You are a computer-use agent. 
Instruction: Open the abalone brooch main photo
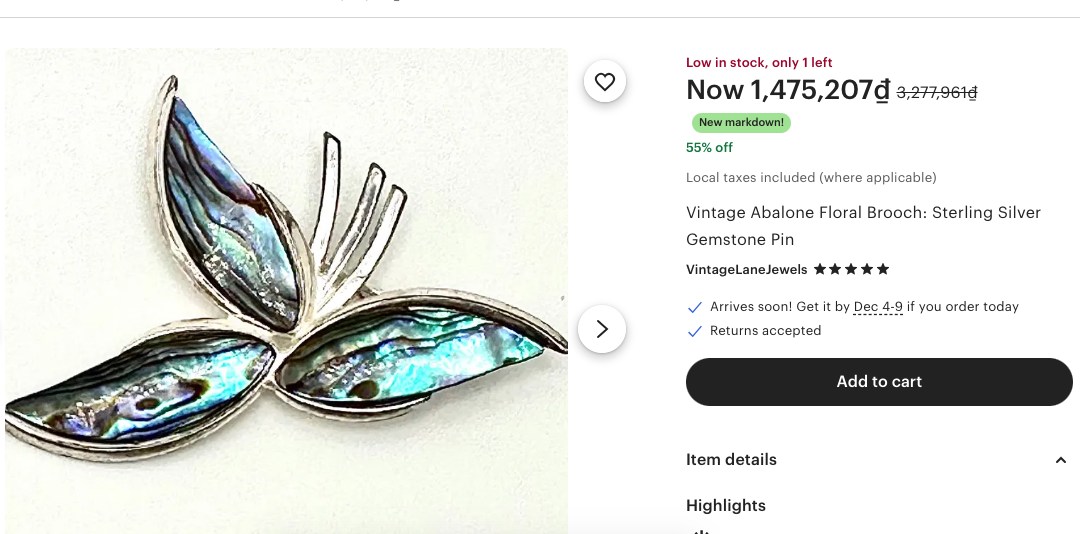tap(286, 290)
